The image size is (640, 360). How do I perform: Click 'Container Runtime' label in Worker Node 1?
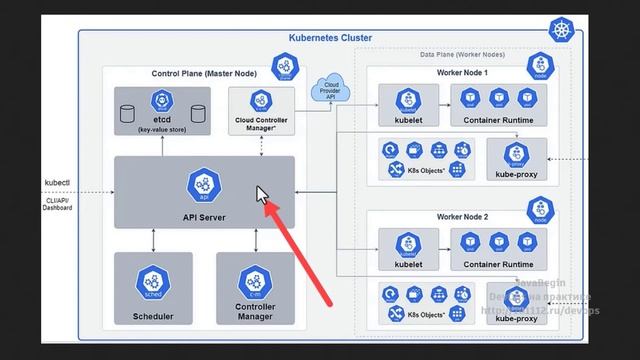point(498,120)
